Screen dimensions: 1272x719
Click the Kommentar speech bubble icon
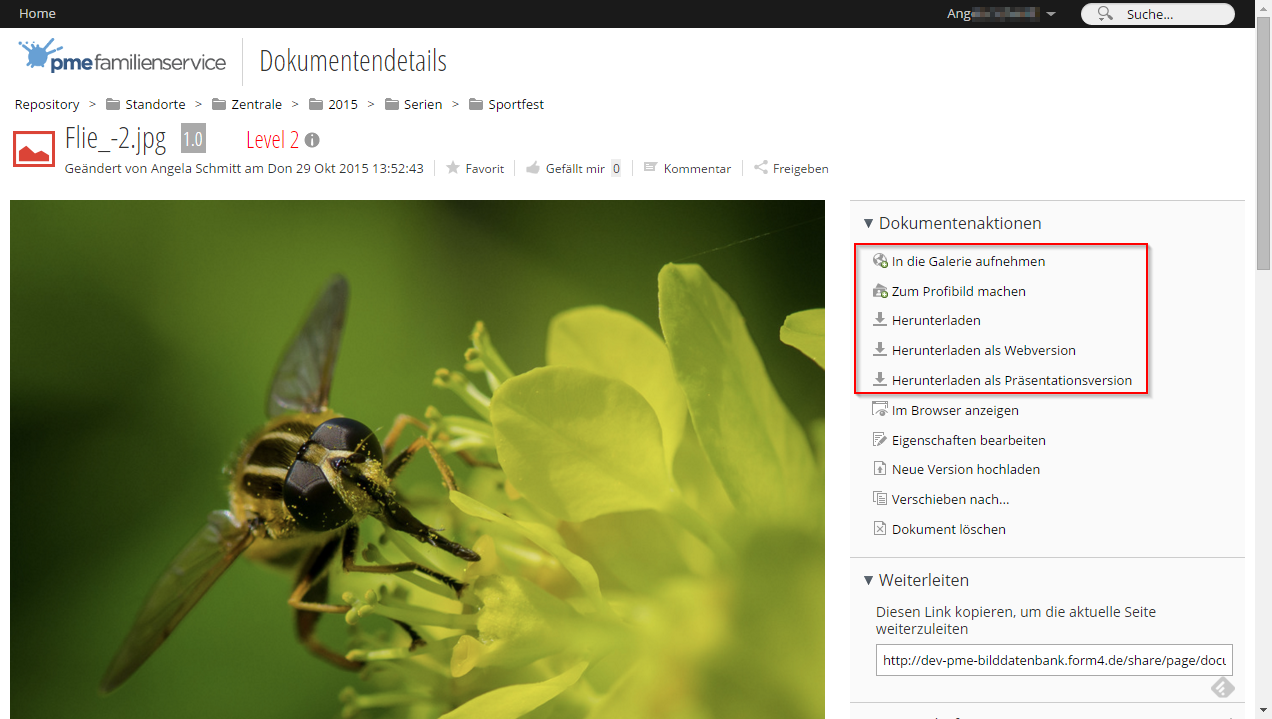pyautogui.click(x=651, y=168)
